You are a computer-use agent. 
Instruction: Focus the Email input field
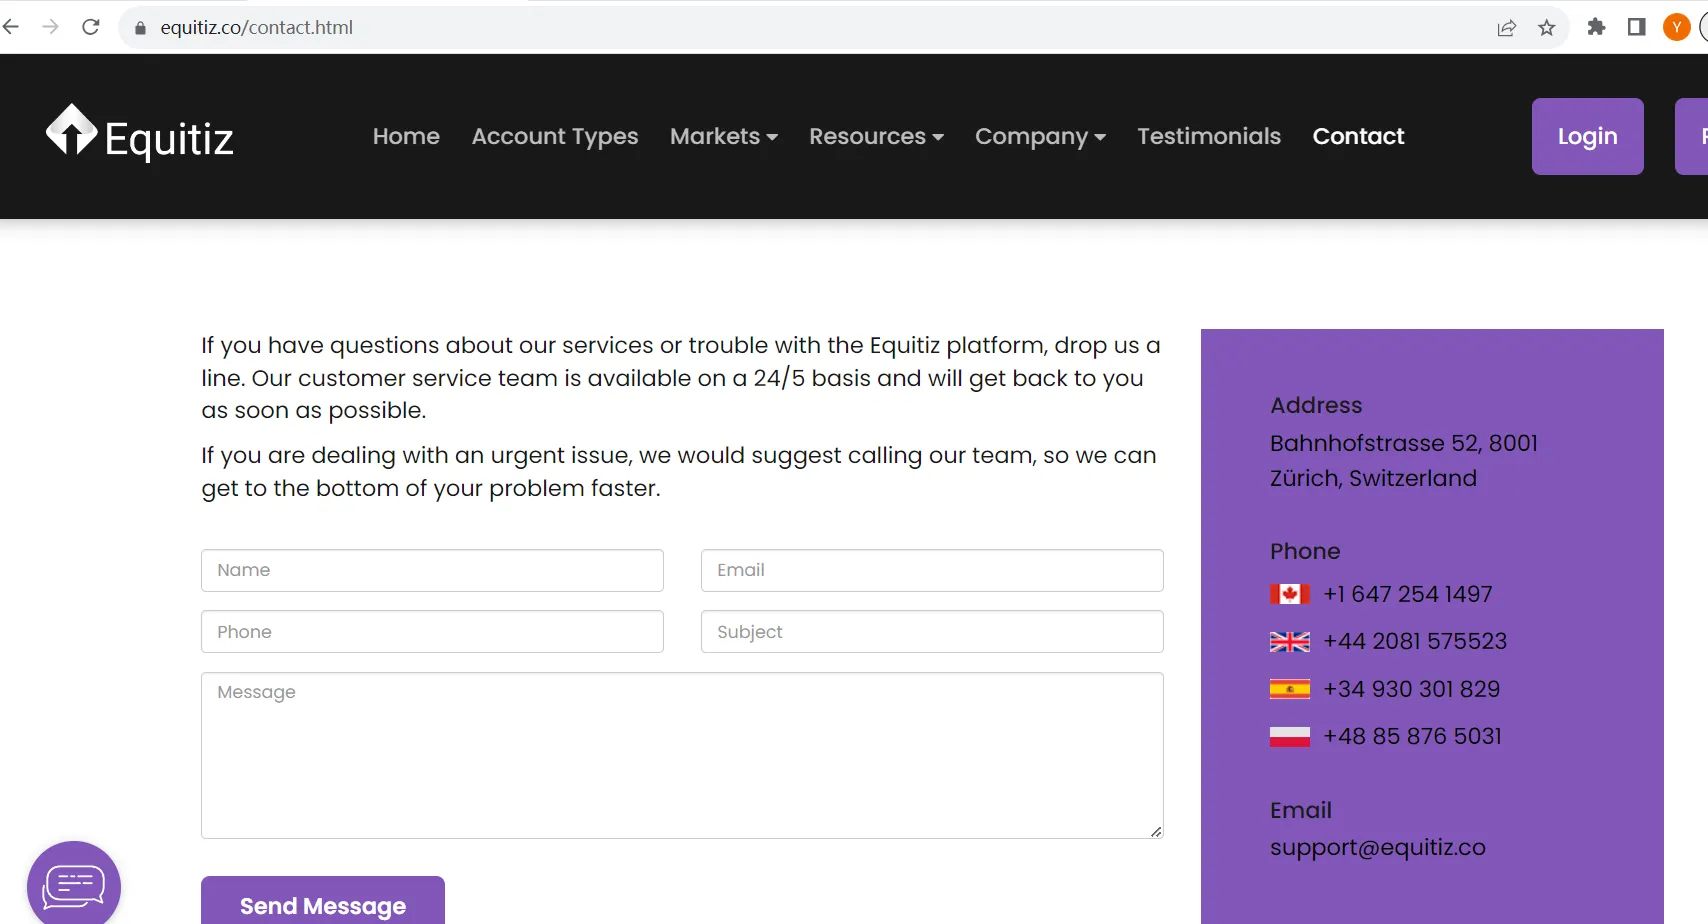click(932, 570)
